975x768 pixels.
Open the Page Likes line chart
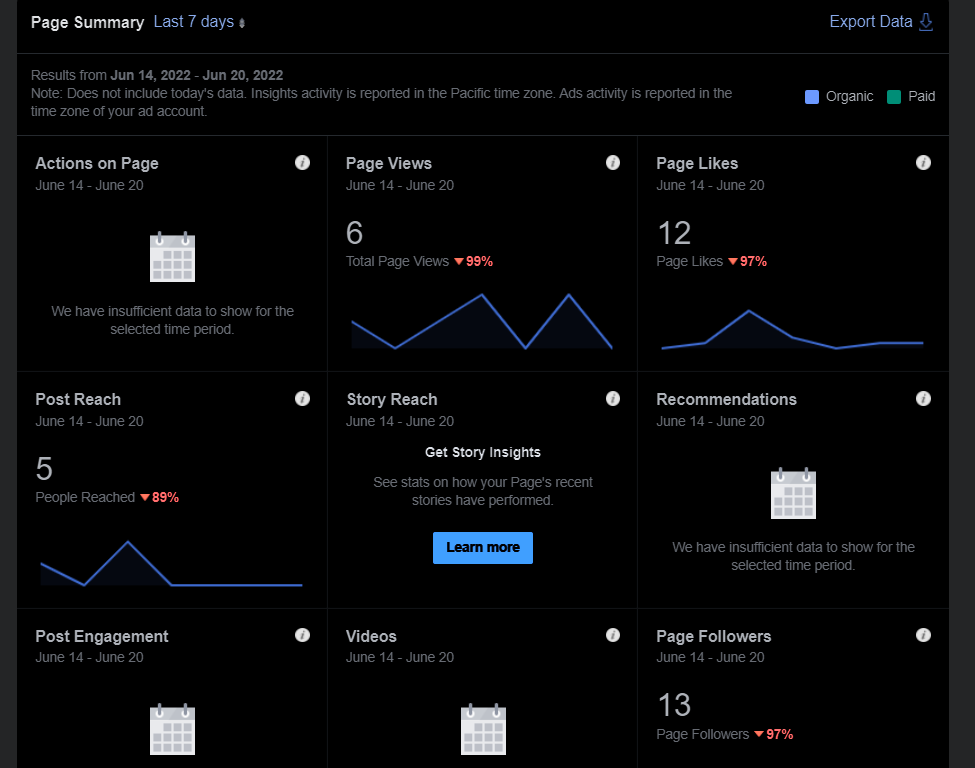point(792,329)
